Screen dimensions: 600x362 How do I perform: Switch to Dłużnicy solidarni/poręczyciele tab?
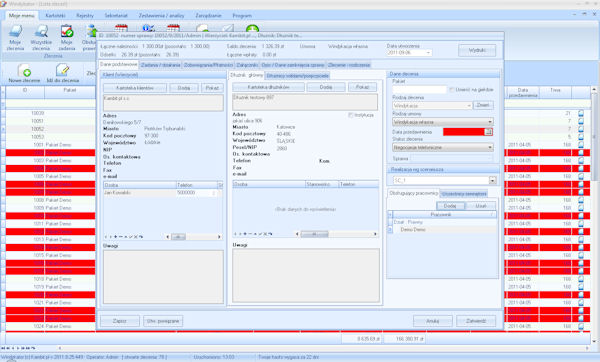coord(297,76)
